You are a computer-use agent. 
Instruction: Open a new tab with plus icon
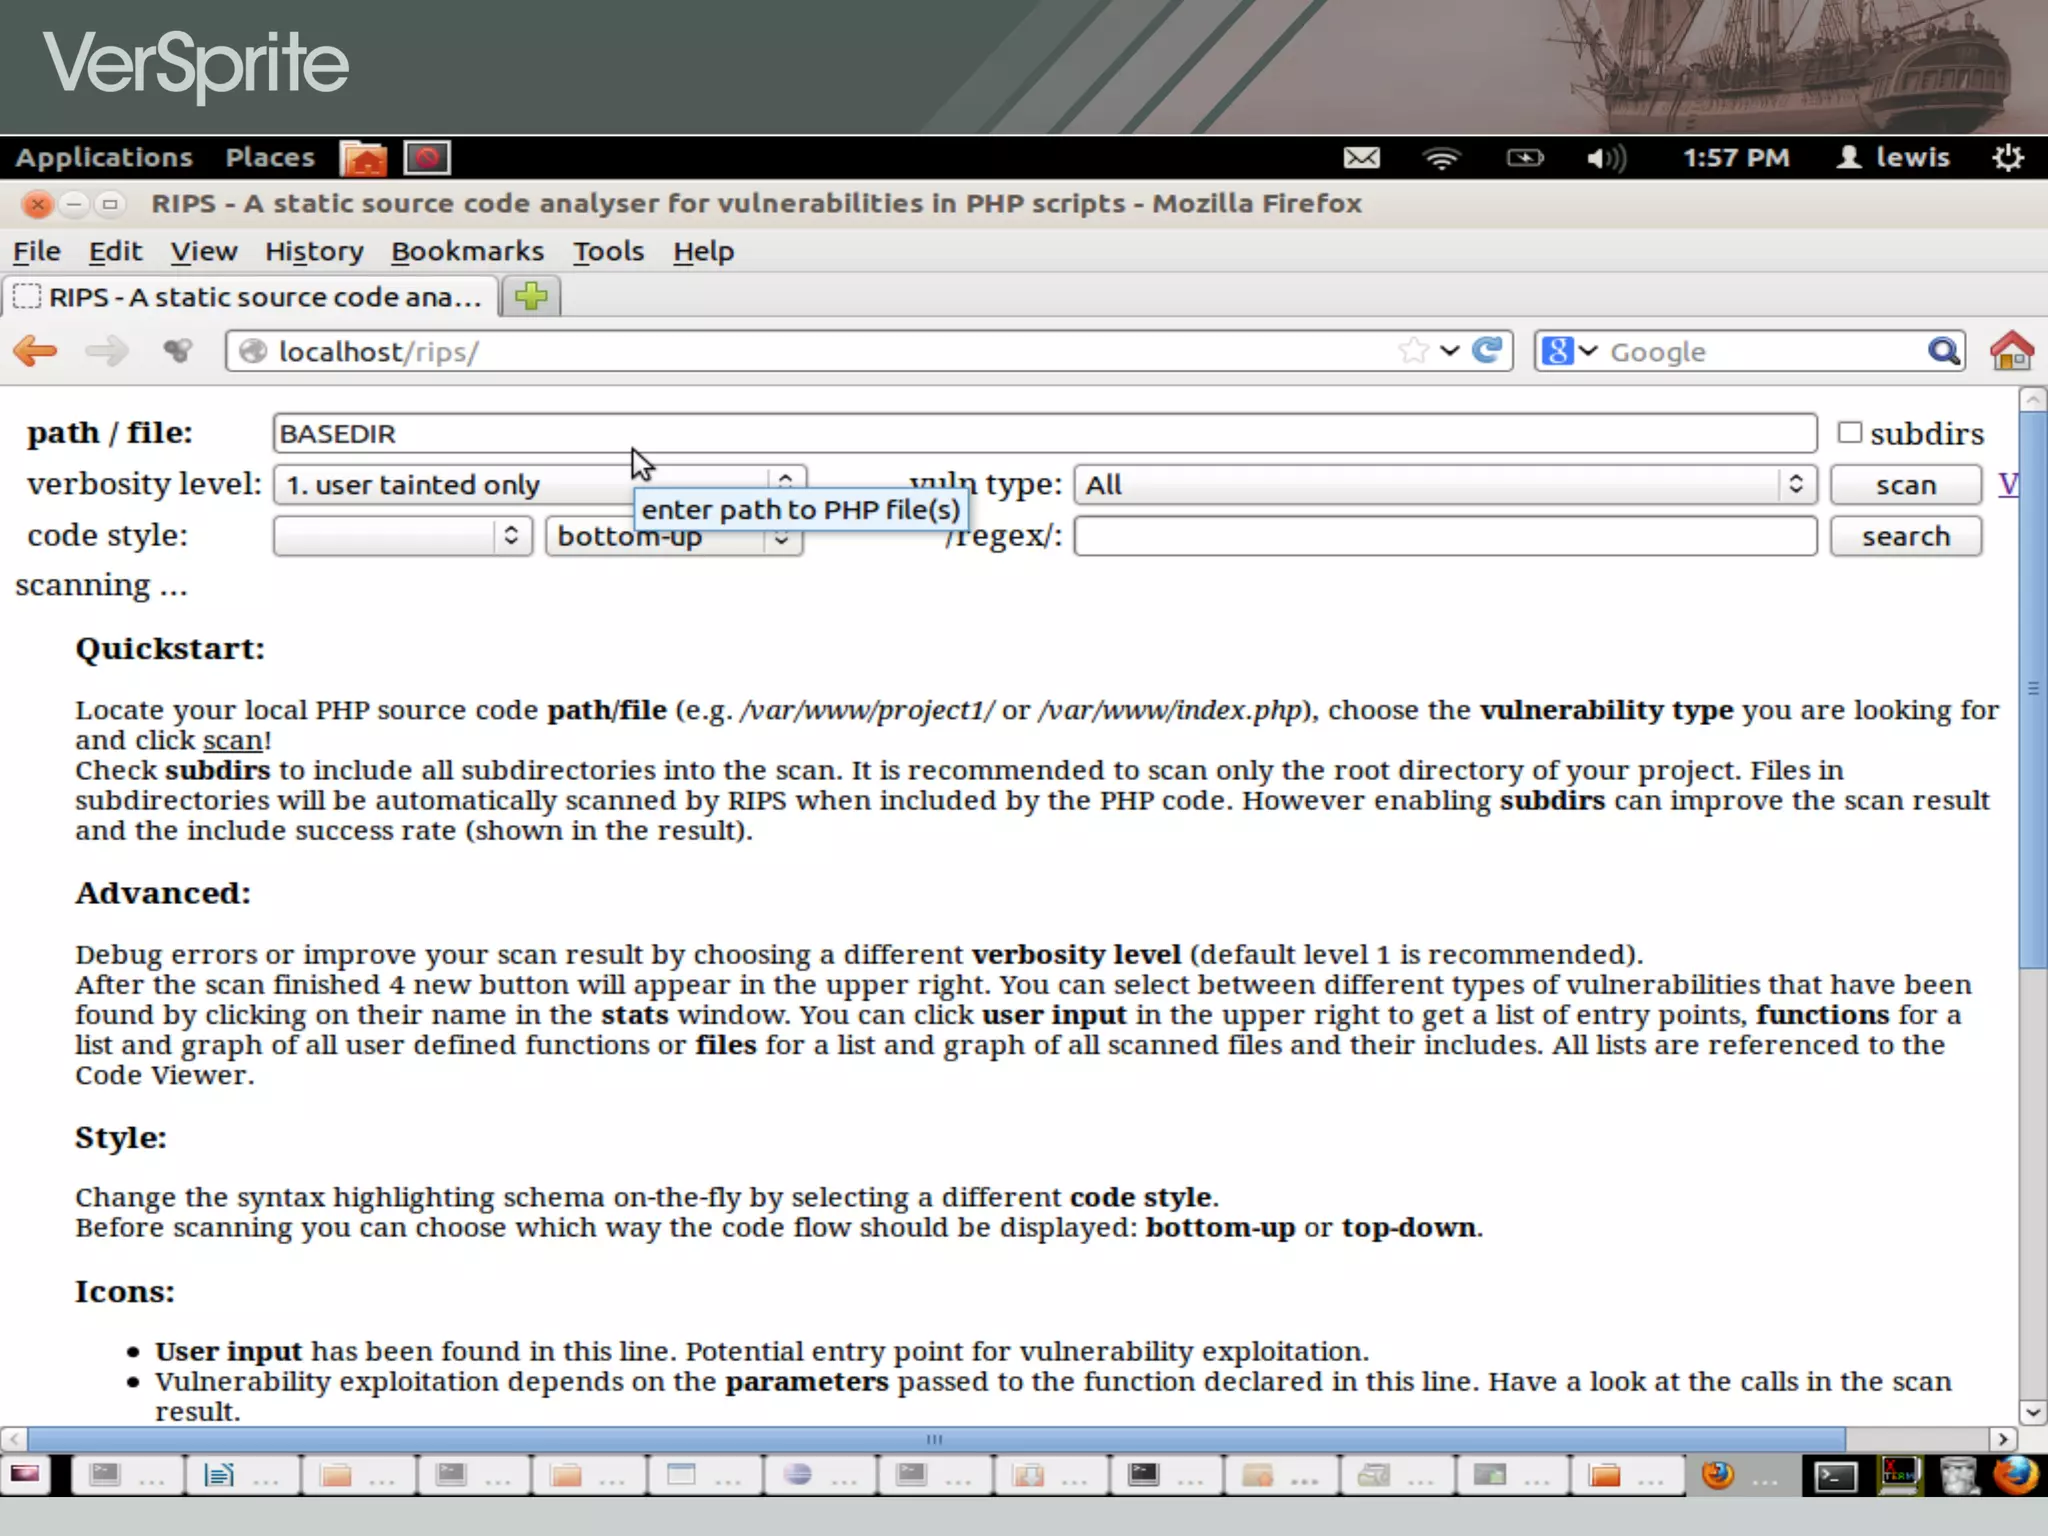click(x=531, y=296)
